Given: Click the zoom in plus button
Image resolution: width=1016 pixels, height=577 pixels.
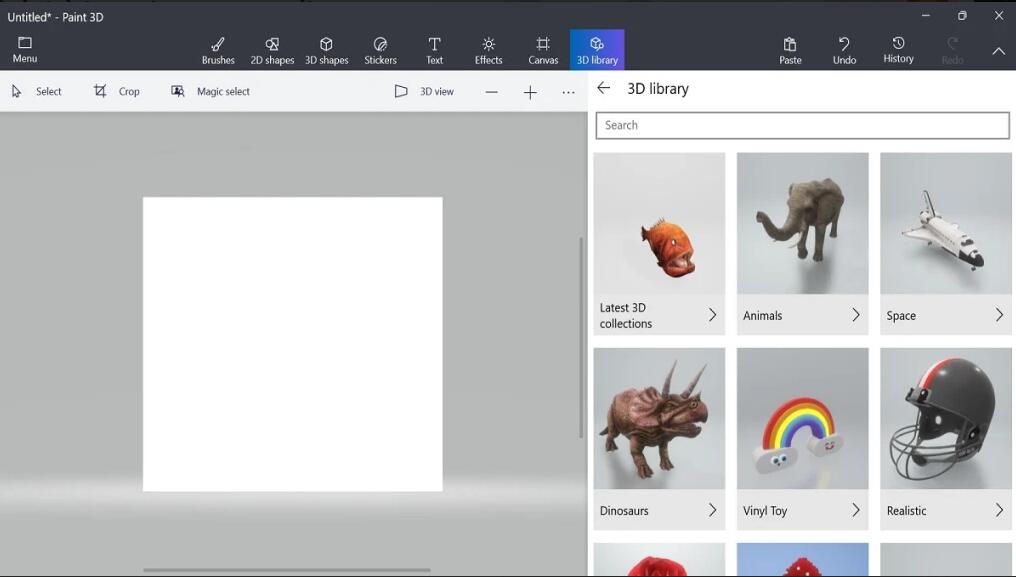Looking at the screenshot, I should pos(530,92).
